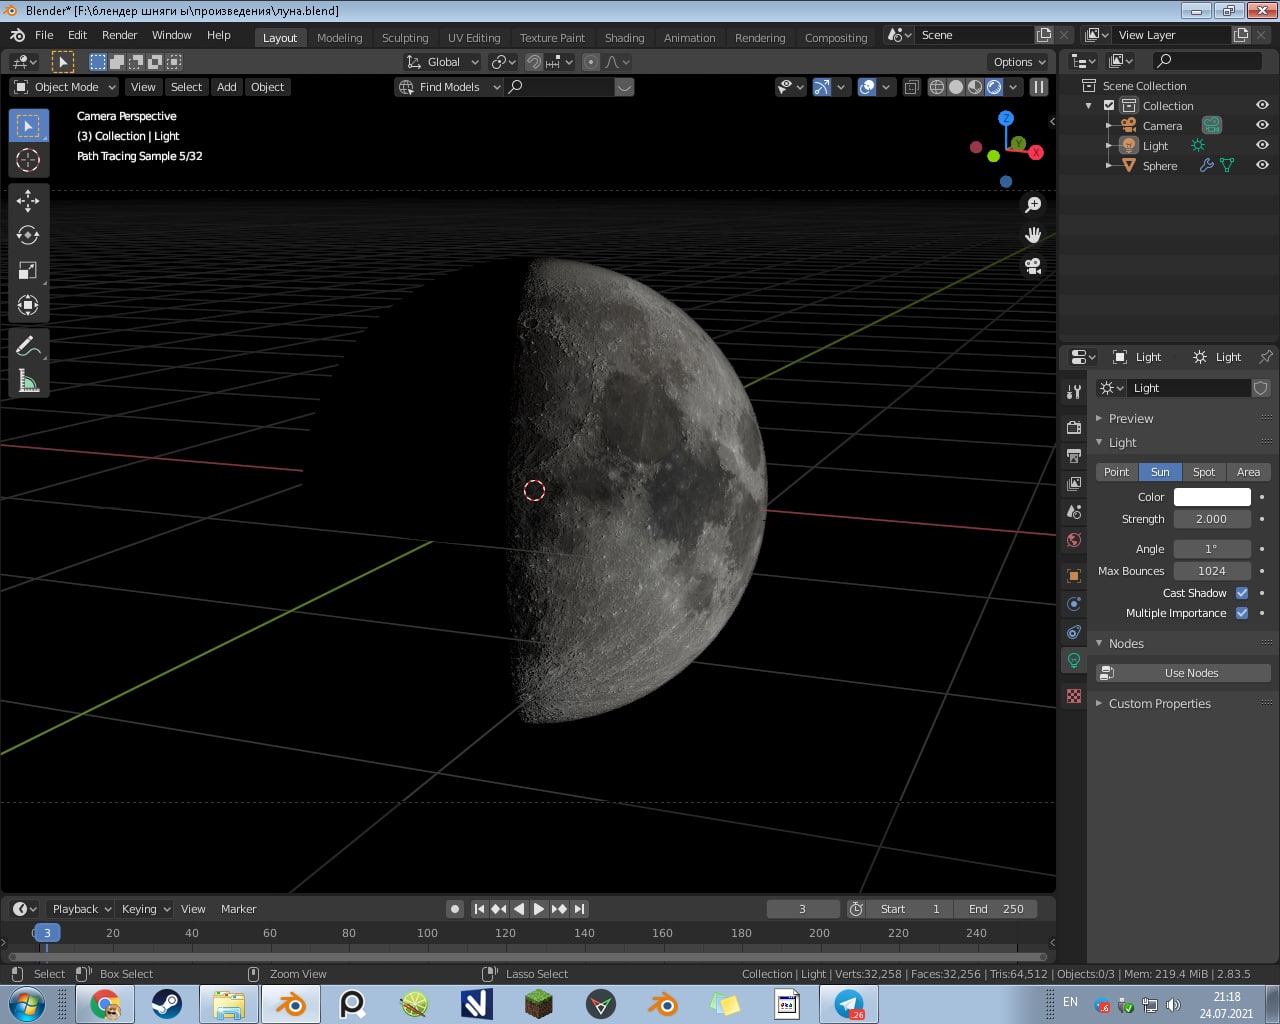Open the Global transform orientation dropdown

[443, 62]
